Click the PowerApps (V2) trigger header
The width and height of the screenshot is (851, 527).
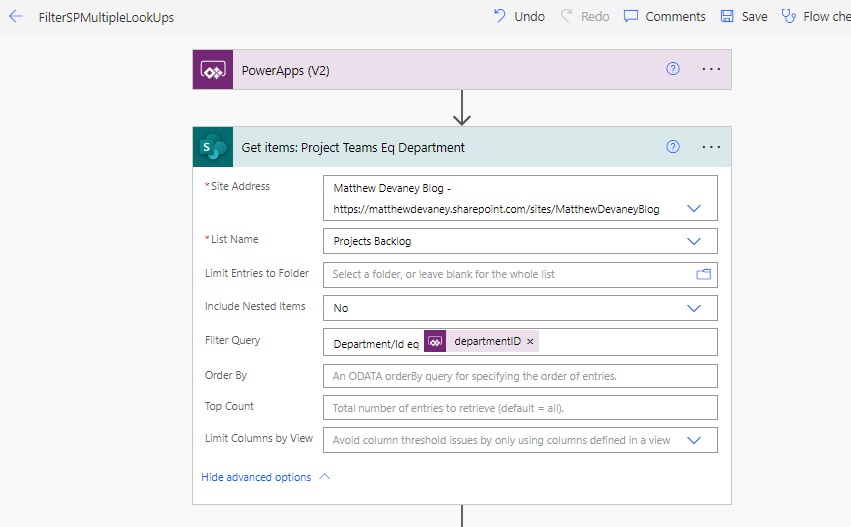pyautogui.click(x=462, y=69)
